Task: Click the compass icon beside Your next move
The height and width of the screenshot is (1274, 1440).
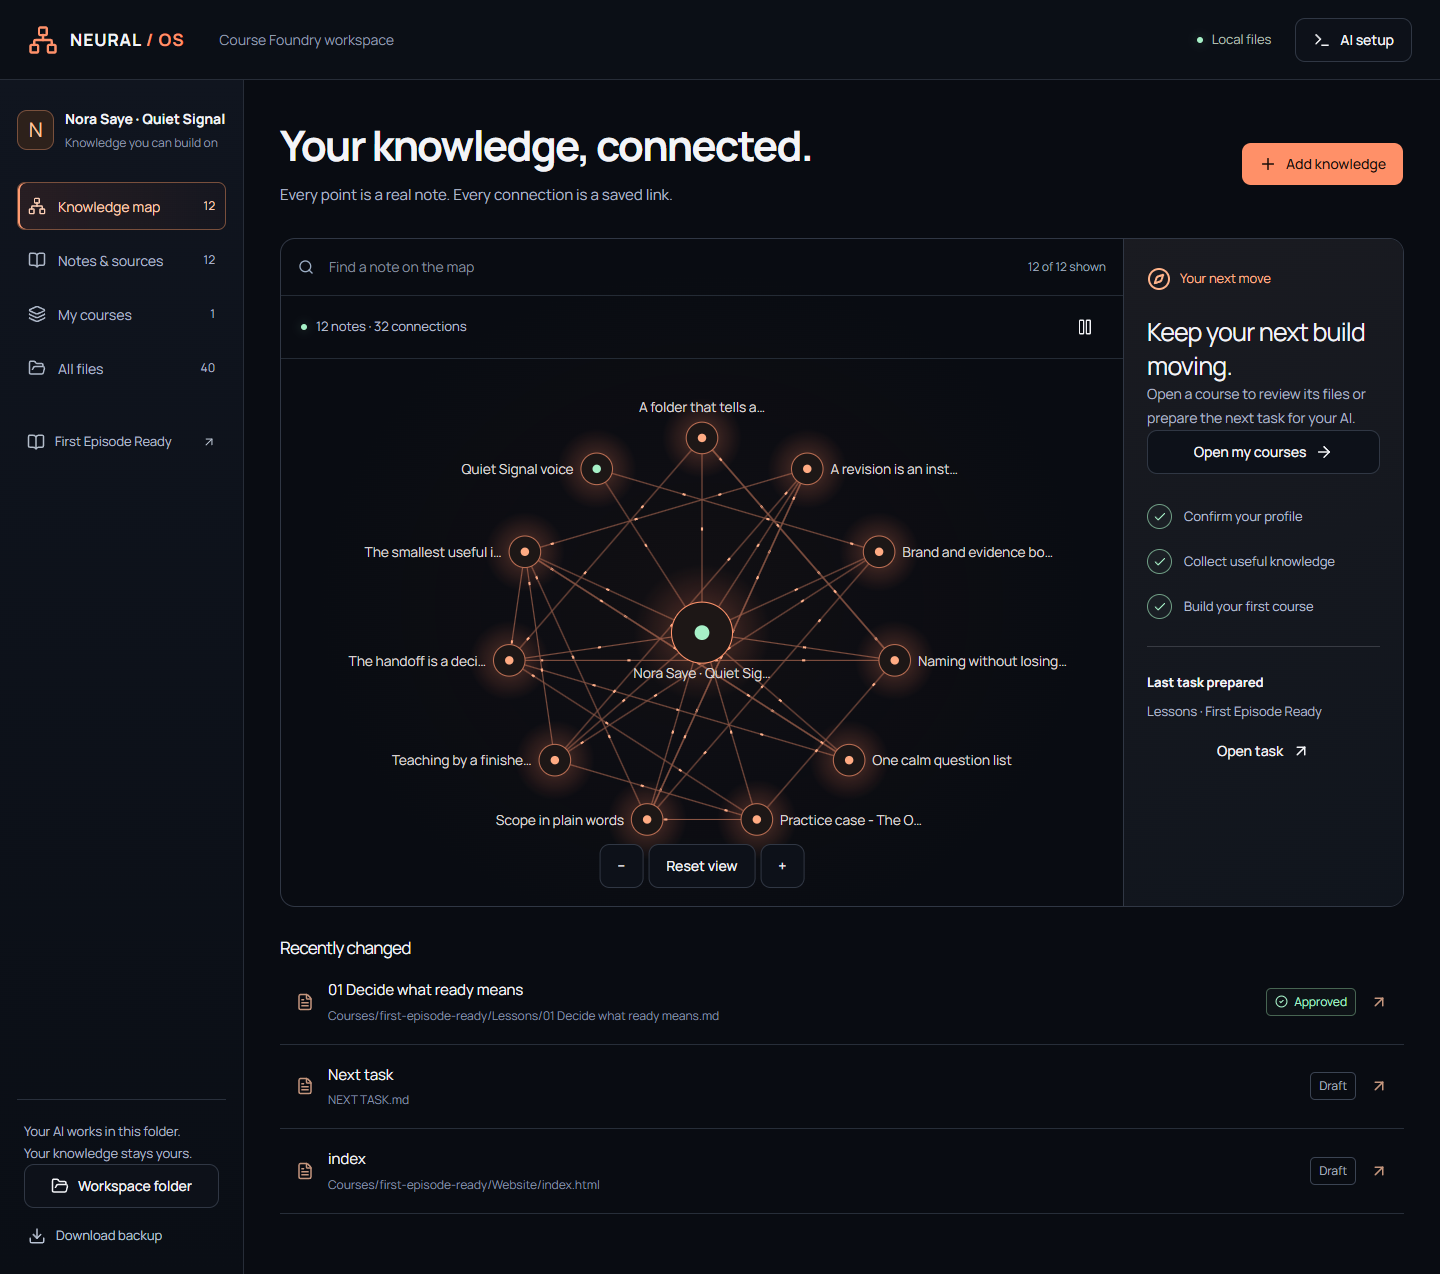Action: [x=1159, y=279]
